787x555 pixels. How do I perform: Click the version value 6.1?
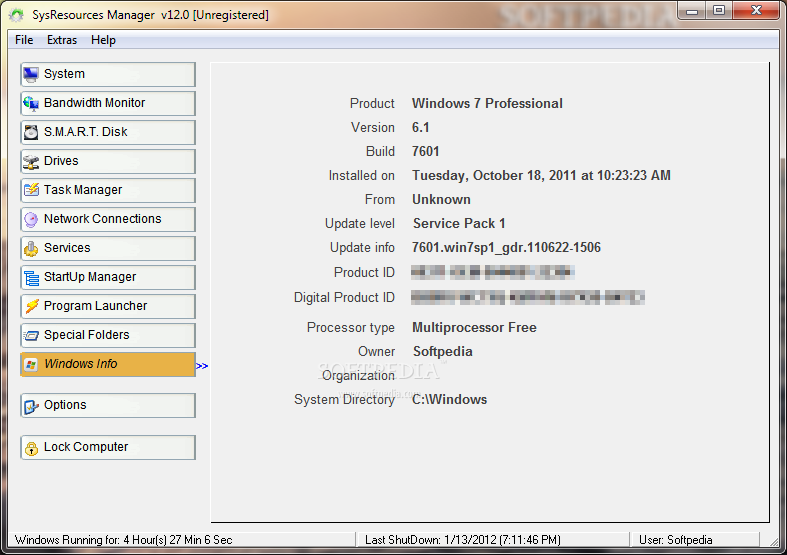[421, 127]
